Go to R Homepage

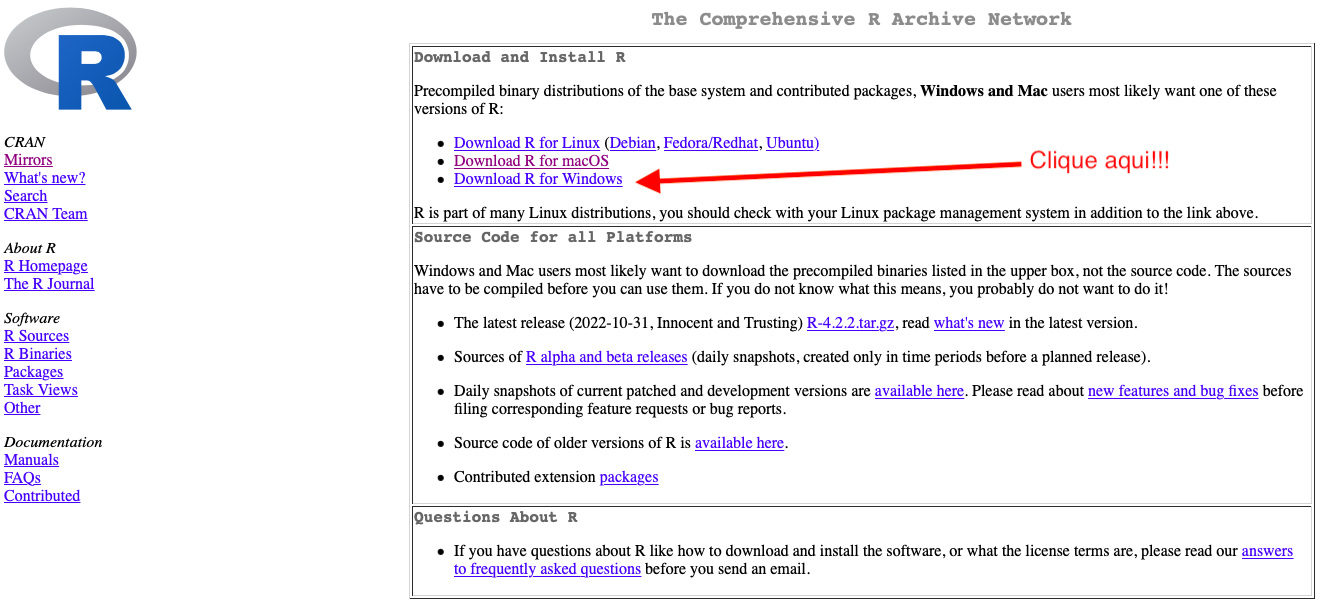(x=46, y=266)
